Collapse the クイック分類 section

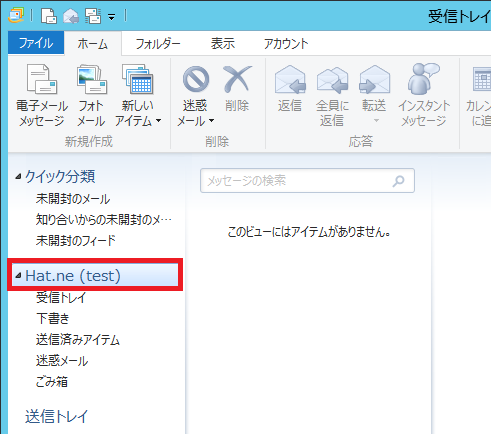[18, 176]
